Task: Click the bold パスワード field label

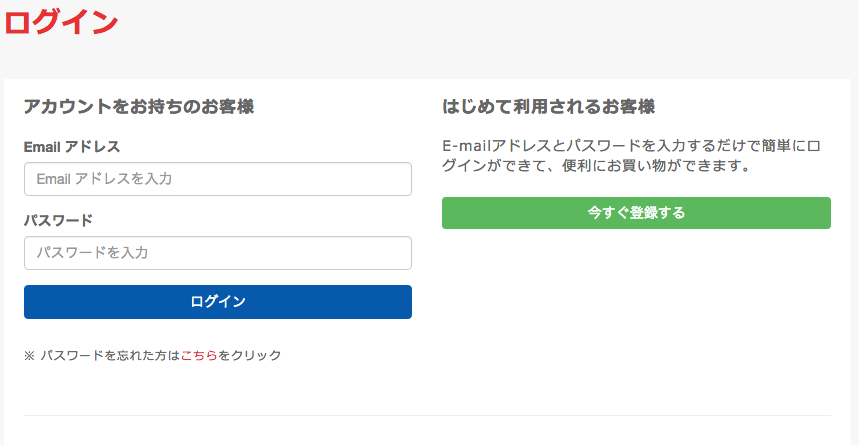Action: coord(58,220)
